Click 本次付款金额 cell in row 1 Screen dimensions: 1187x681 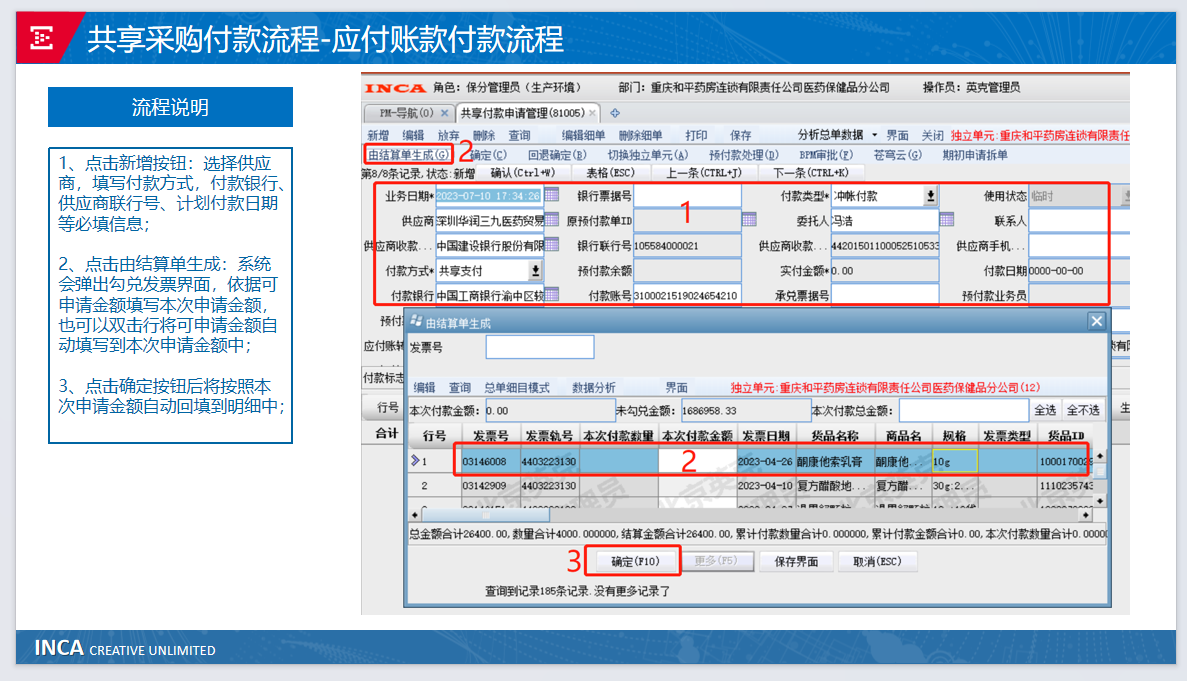697,461
